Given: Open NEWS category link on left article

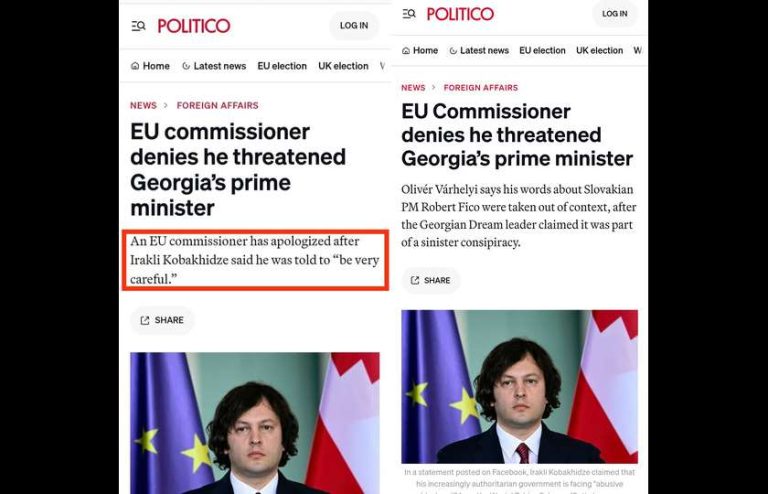Looking at the screenshot, I should (x=143, y=105).
